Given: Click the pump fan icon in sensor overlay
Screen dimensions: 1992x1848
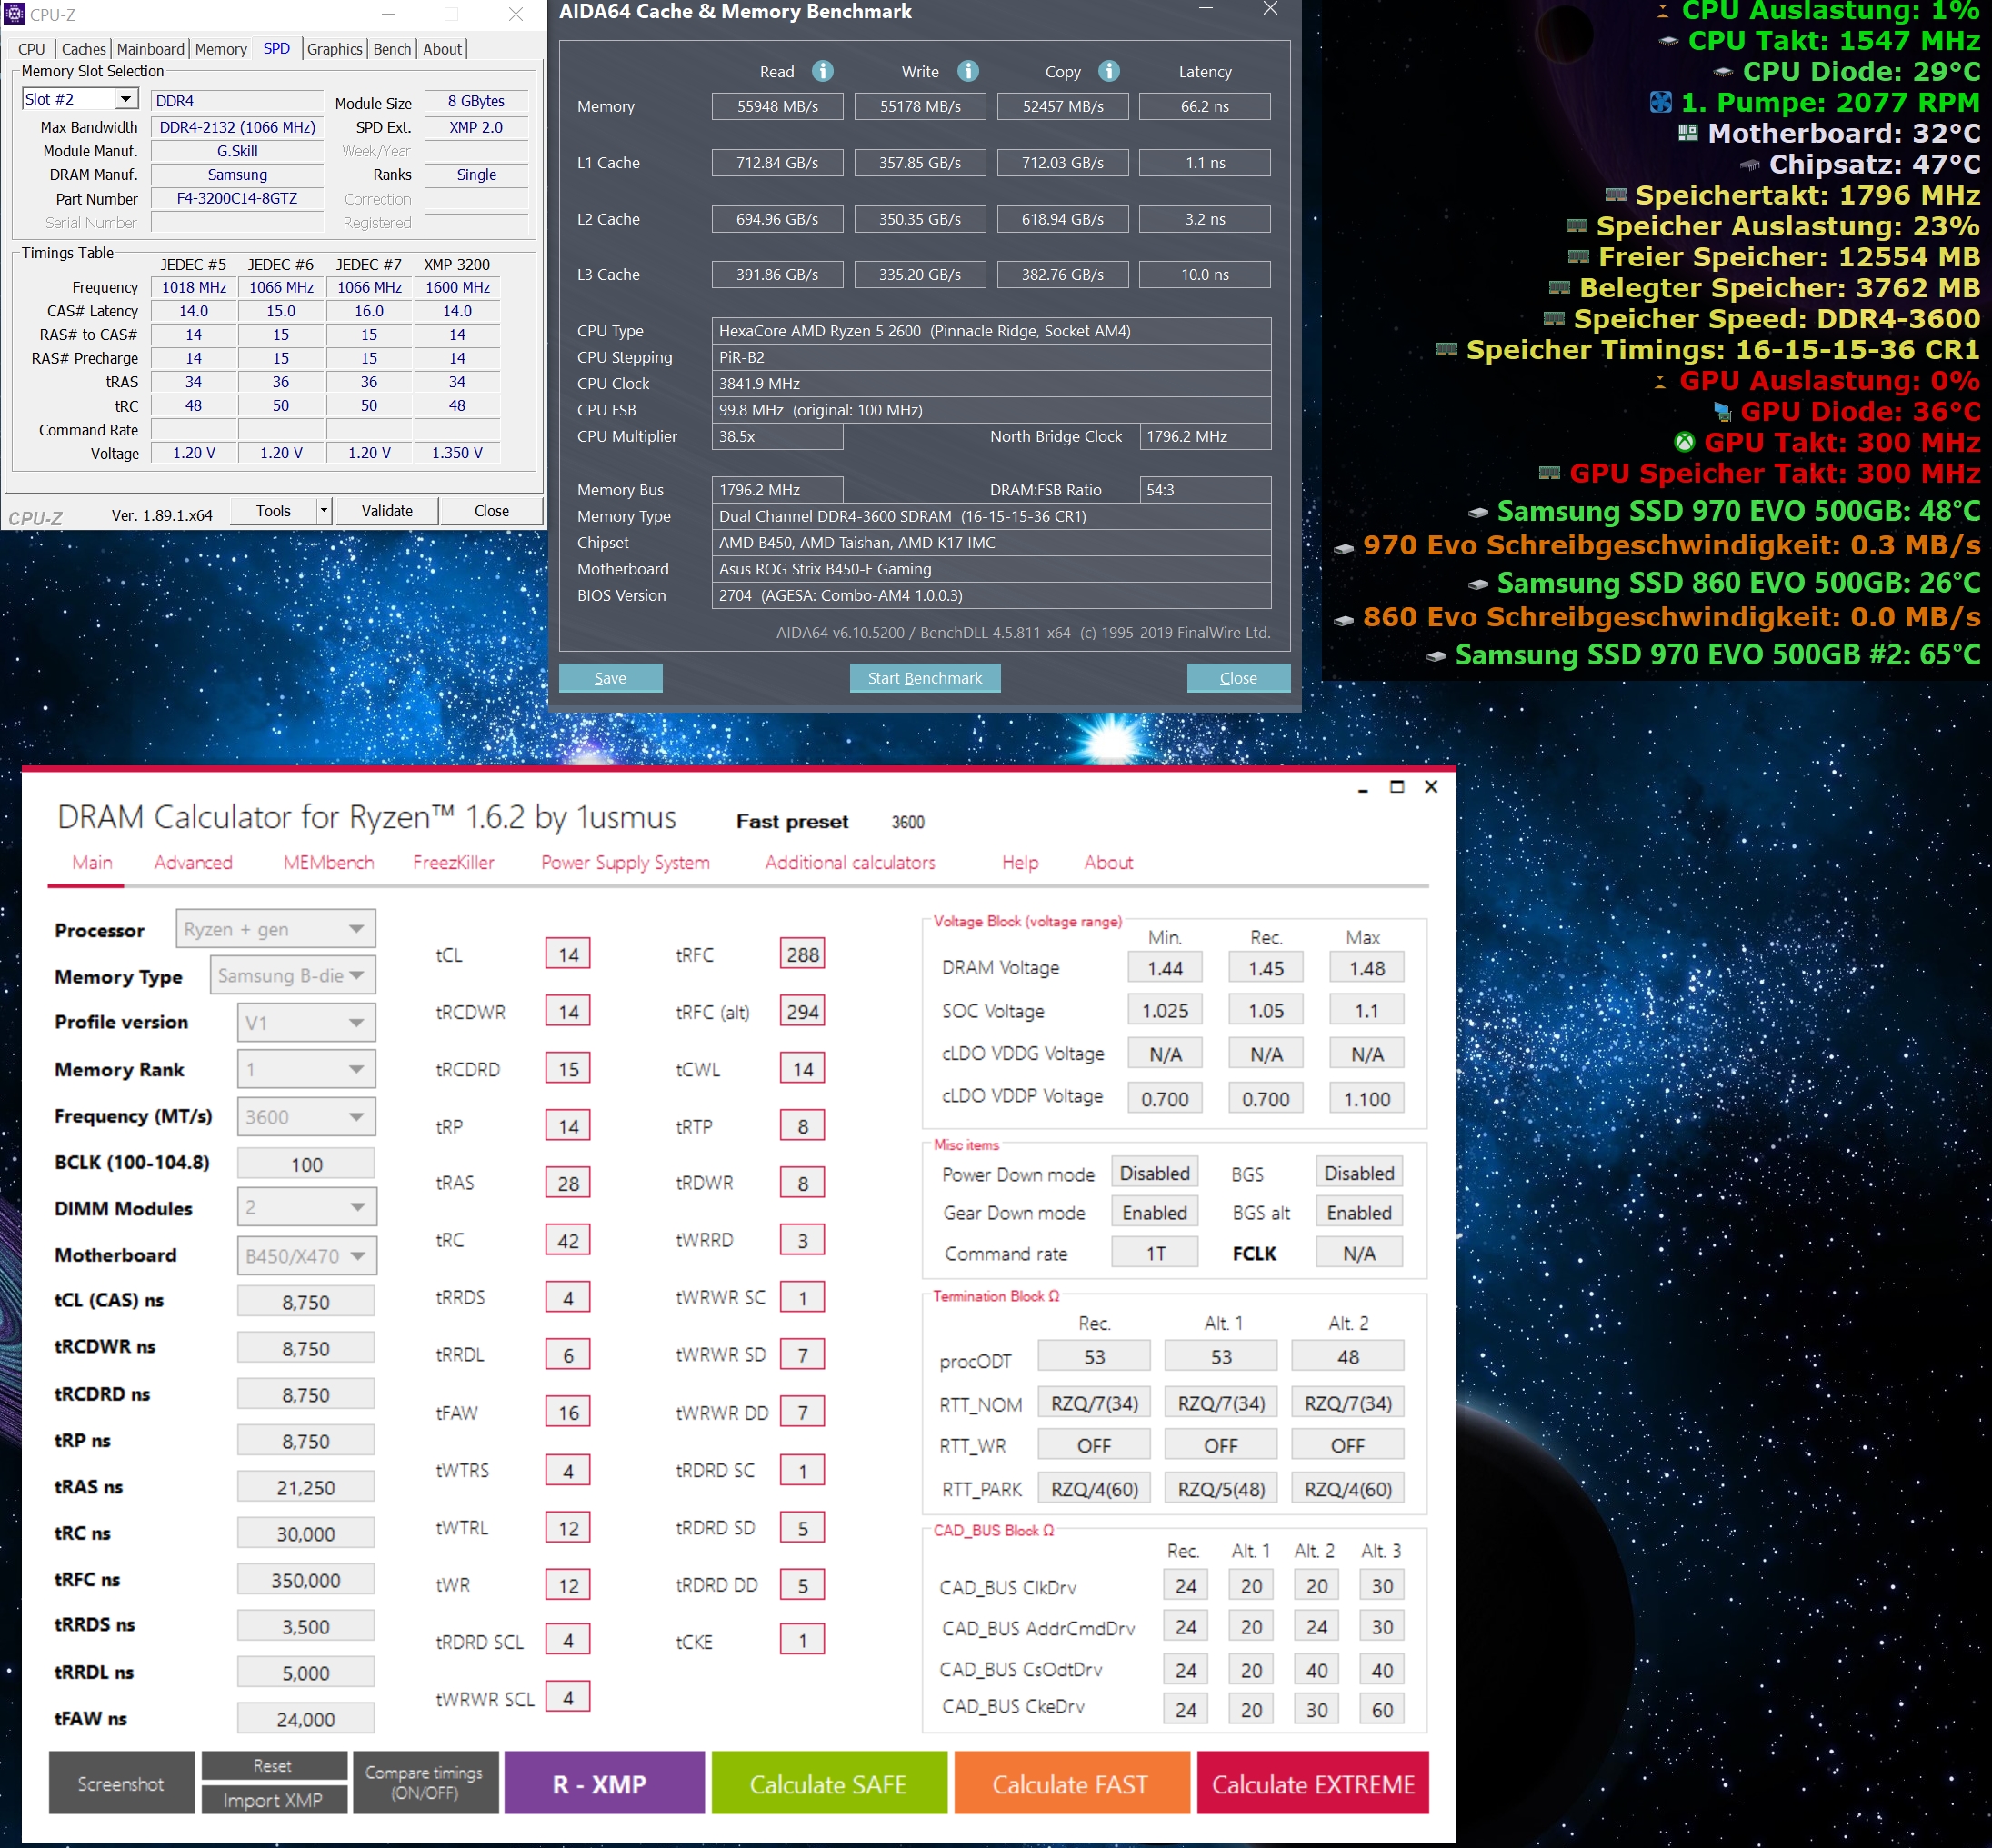Looking at the screenshot, I should coord(1660,102).
